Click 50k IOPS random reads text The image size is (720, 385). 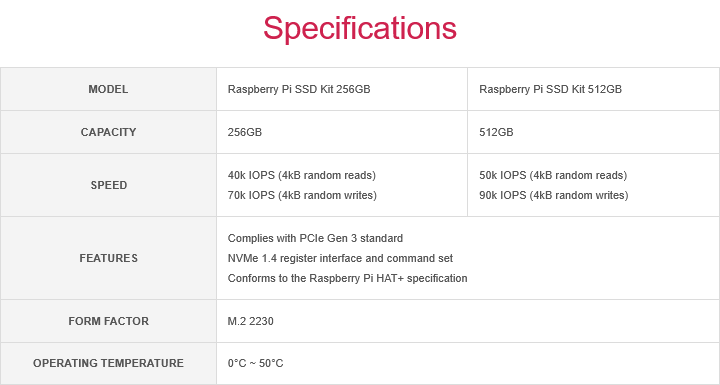tap(553, 176)
